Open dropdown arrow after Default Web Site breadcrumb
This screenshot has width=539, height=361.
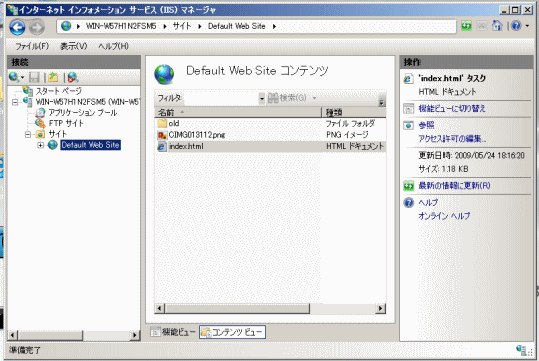point(274,26)
